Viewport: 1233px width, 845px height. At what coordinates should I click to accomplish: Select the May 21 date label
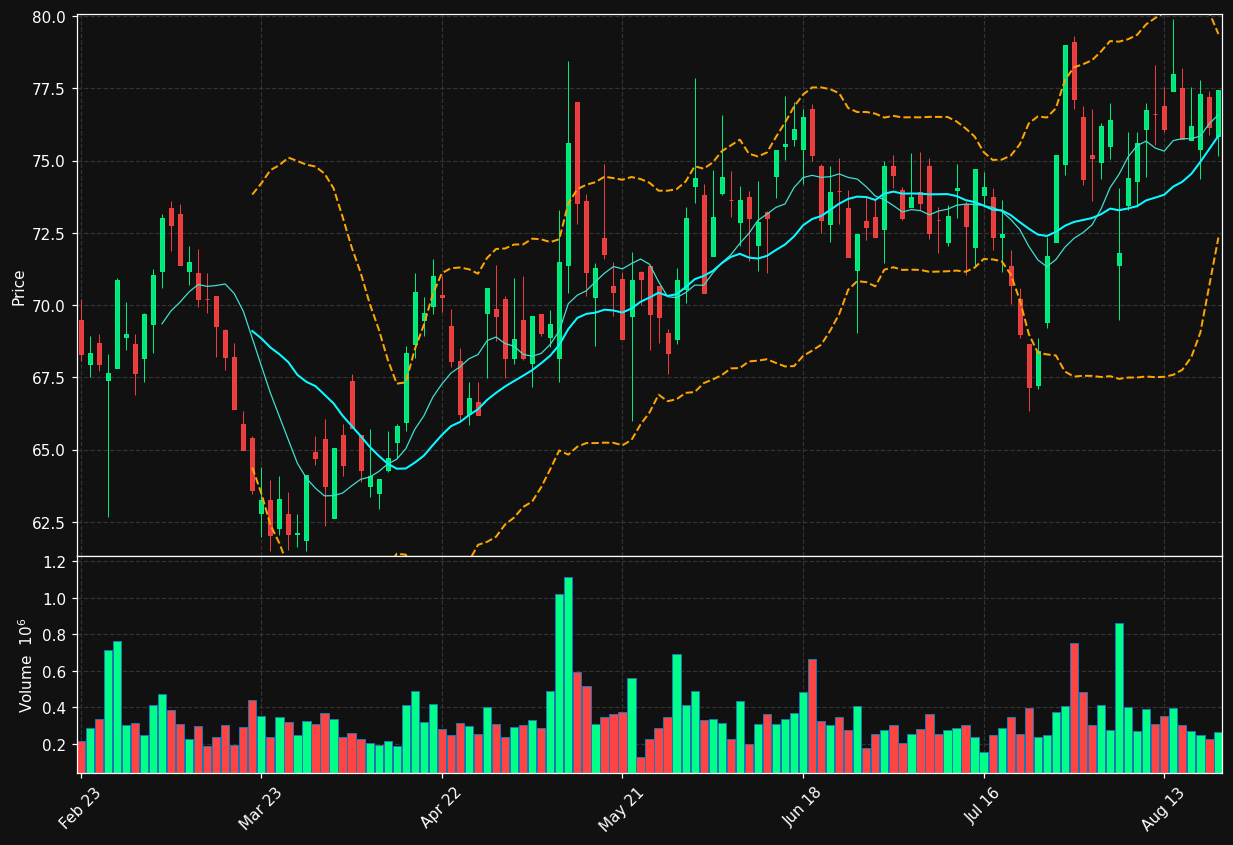620,809
